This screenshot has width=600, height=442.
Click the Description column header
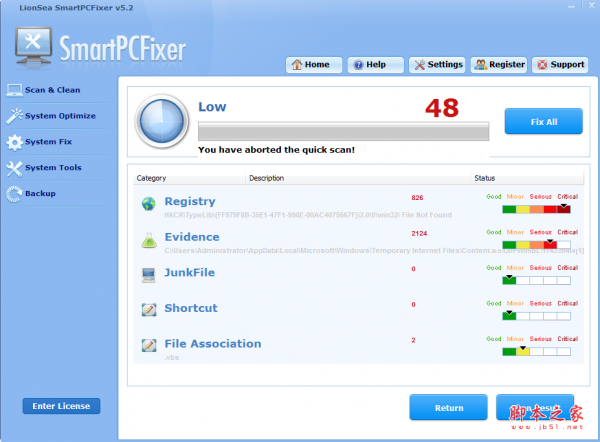point(266,178)
